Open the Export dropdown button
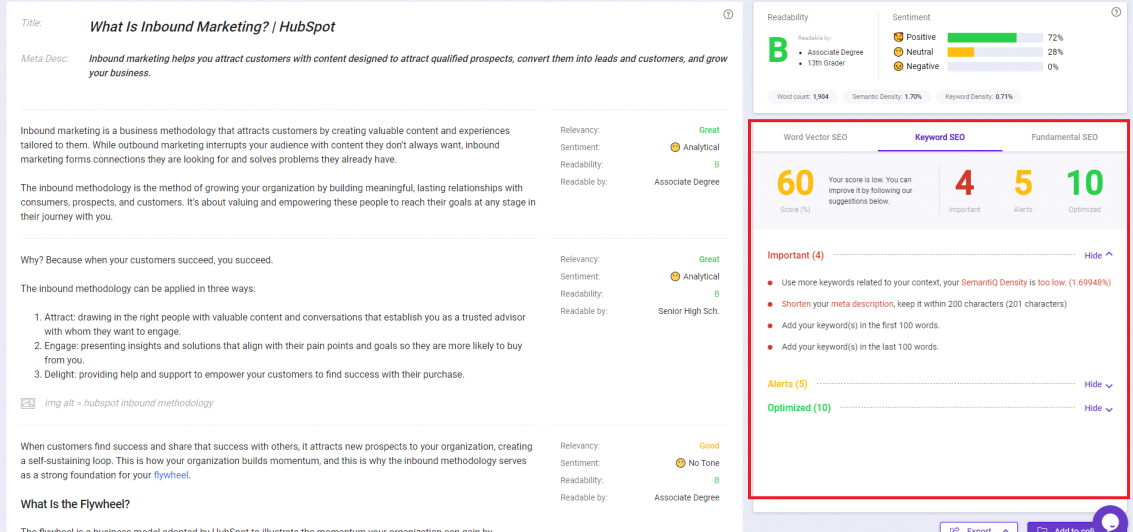 coord(978,527)
